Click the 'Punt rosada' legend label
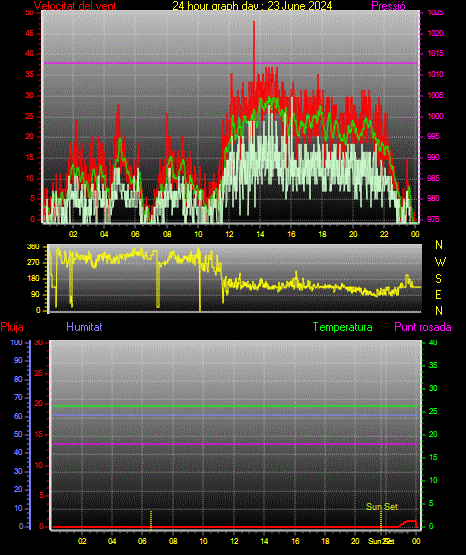The image size is (466, 555). coord(423,327)
